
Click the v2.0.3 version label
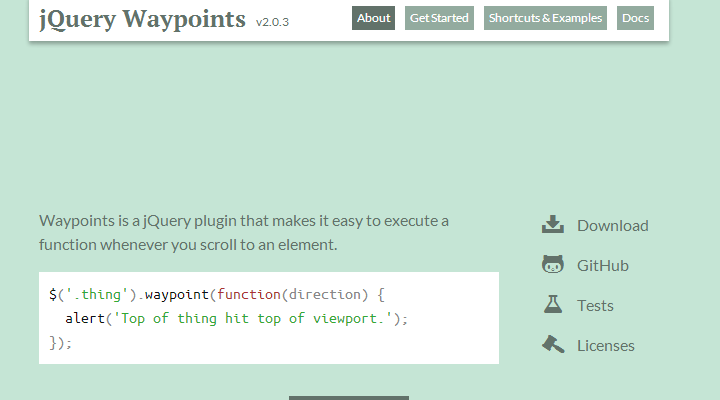272,22
